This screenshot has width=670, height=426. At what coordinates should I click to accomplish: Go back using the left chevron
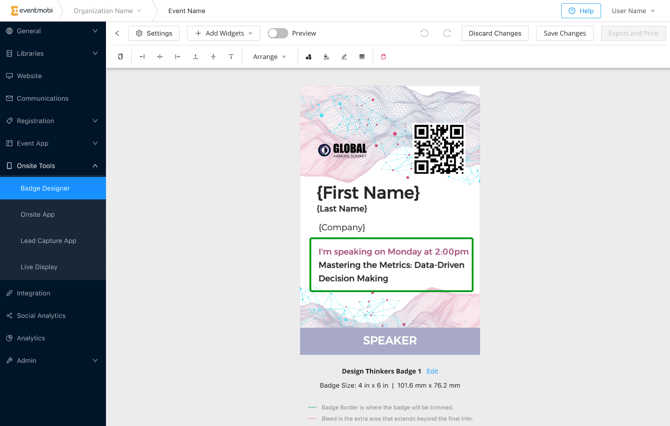[117, 33]
